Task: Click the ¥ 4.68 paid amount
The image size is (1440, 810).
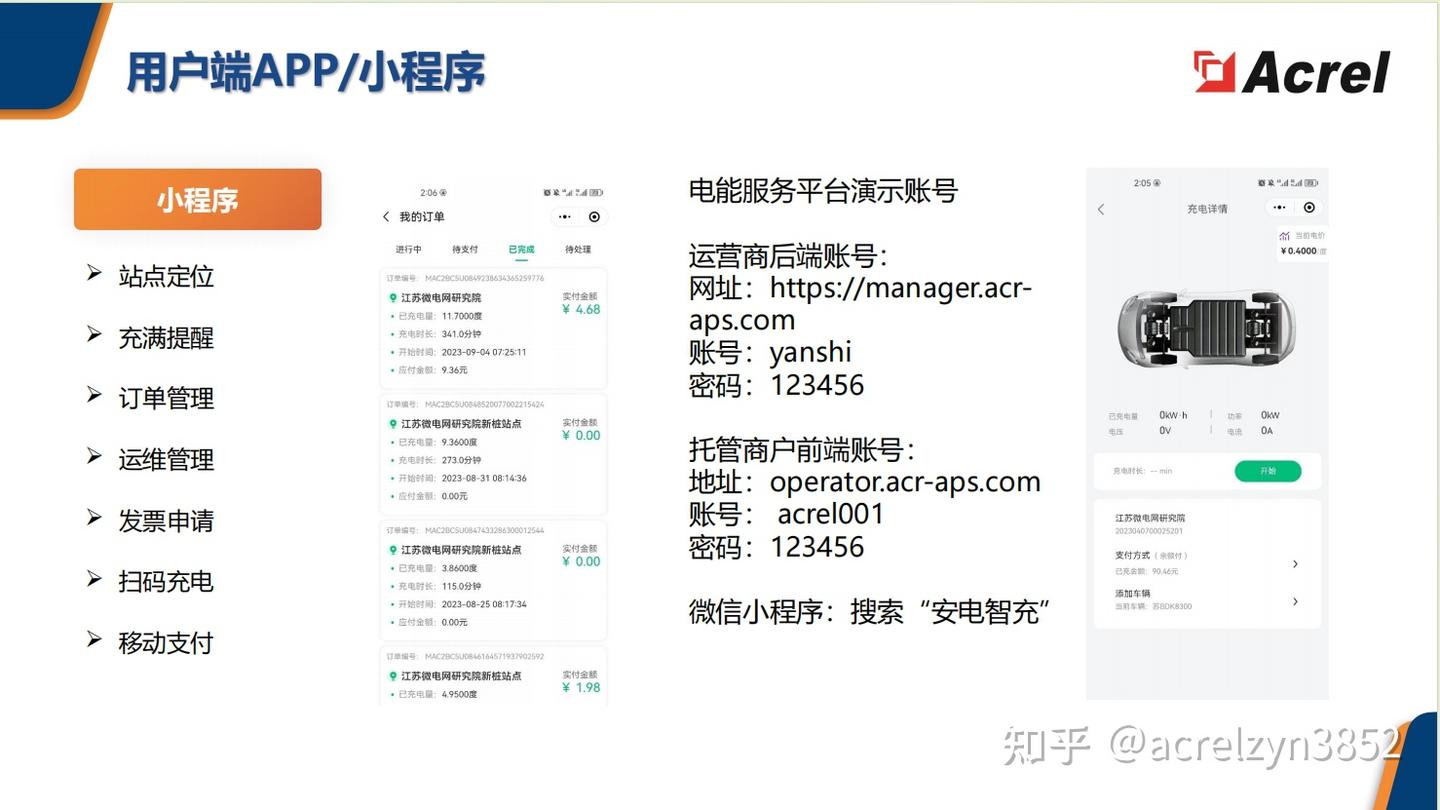Action: tap(581, 309)
